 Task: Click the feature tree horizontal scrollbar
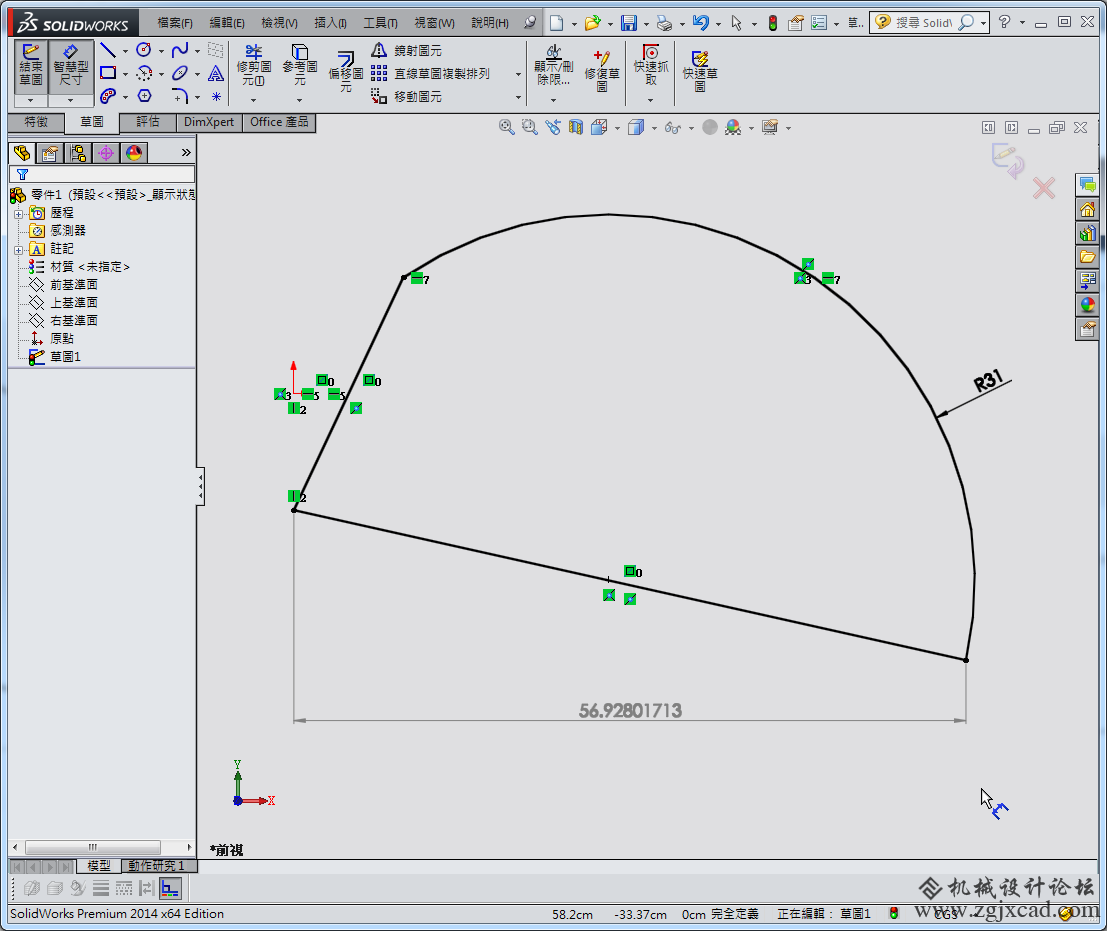tap(92, 847)
